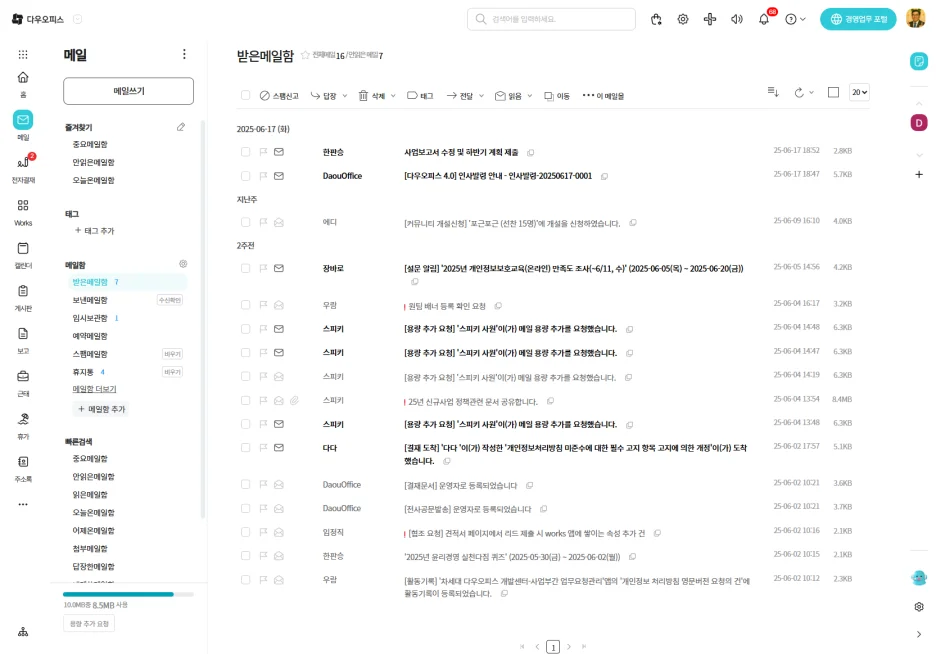Screen dimensions: 936x654
Task: Select 휴지통 trash folder
Action: [x=82, y=372]
